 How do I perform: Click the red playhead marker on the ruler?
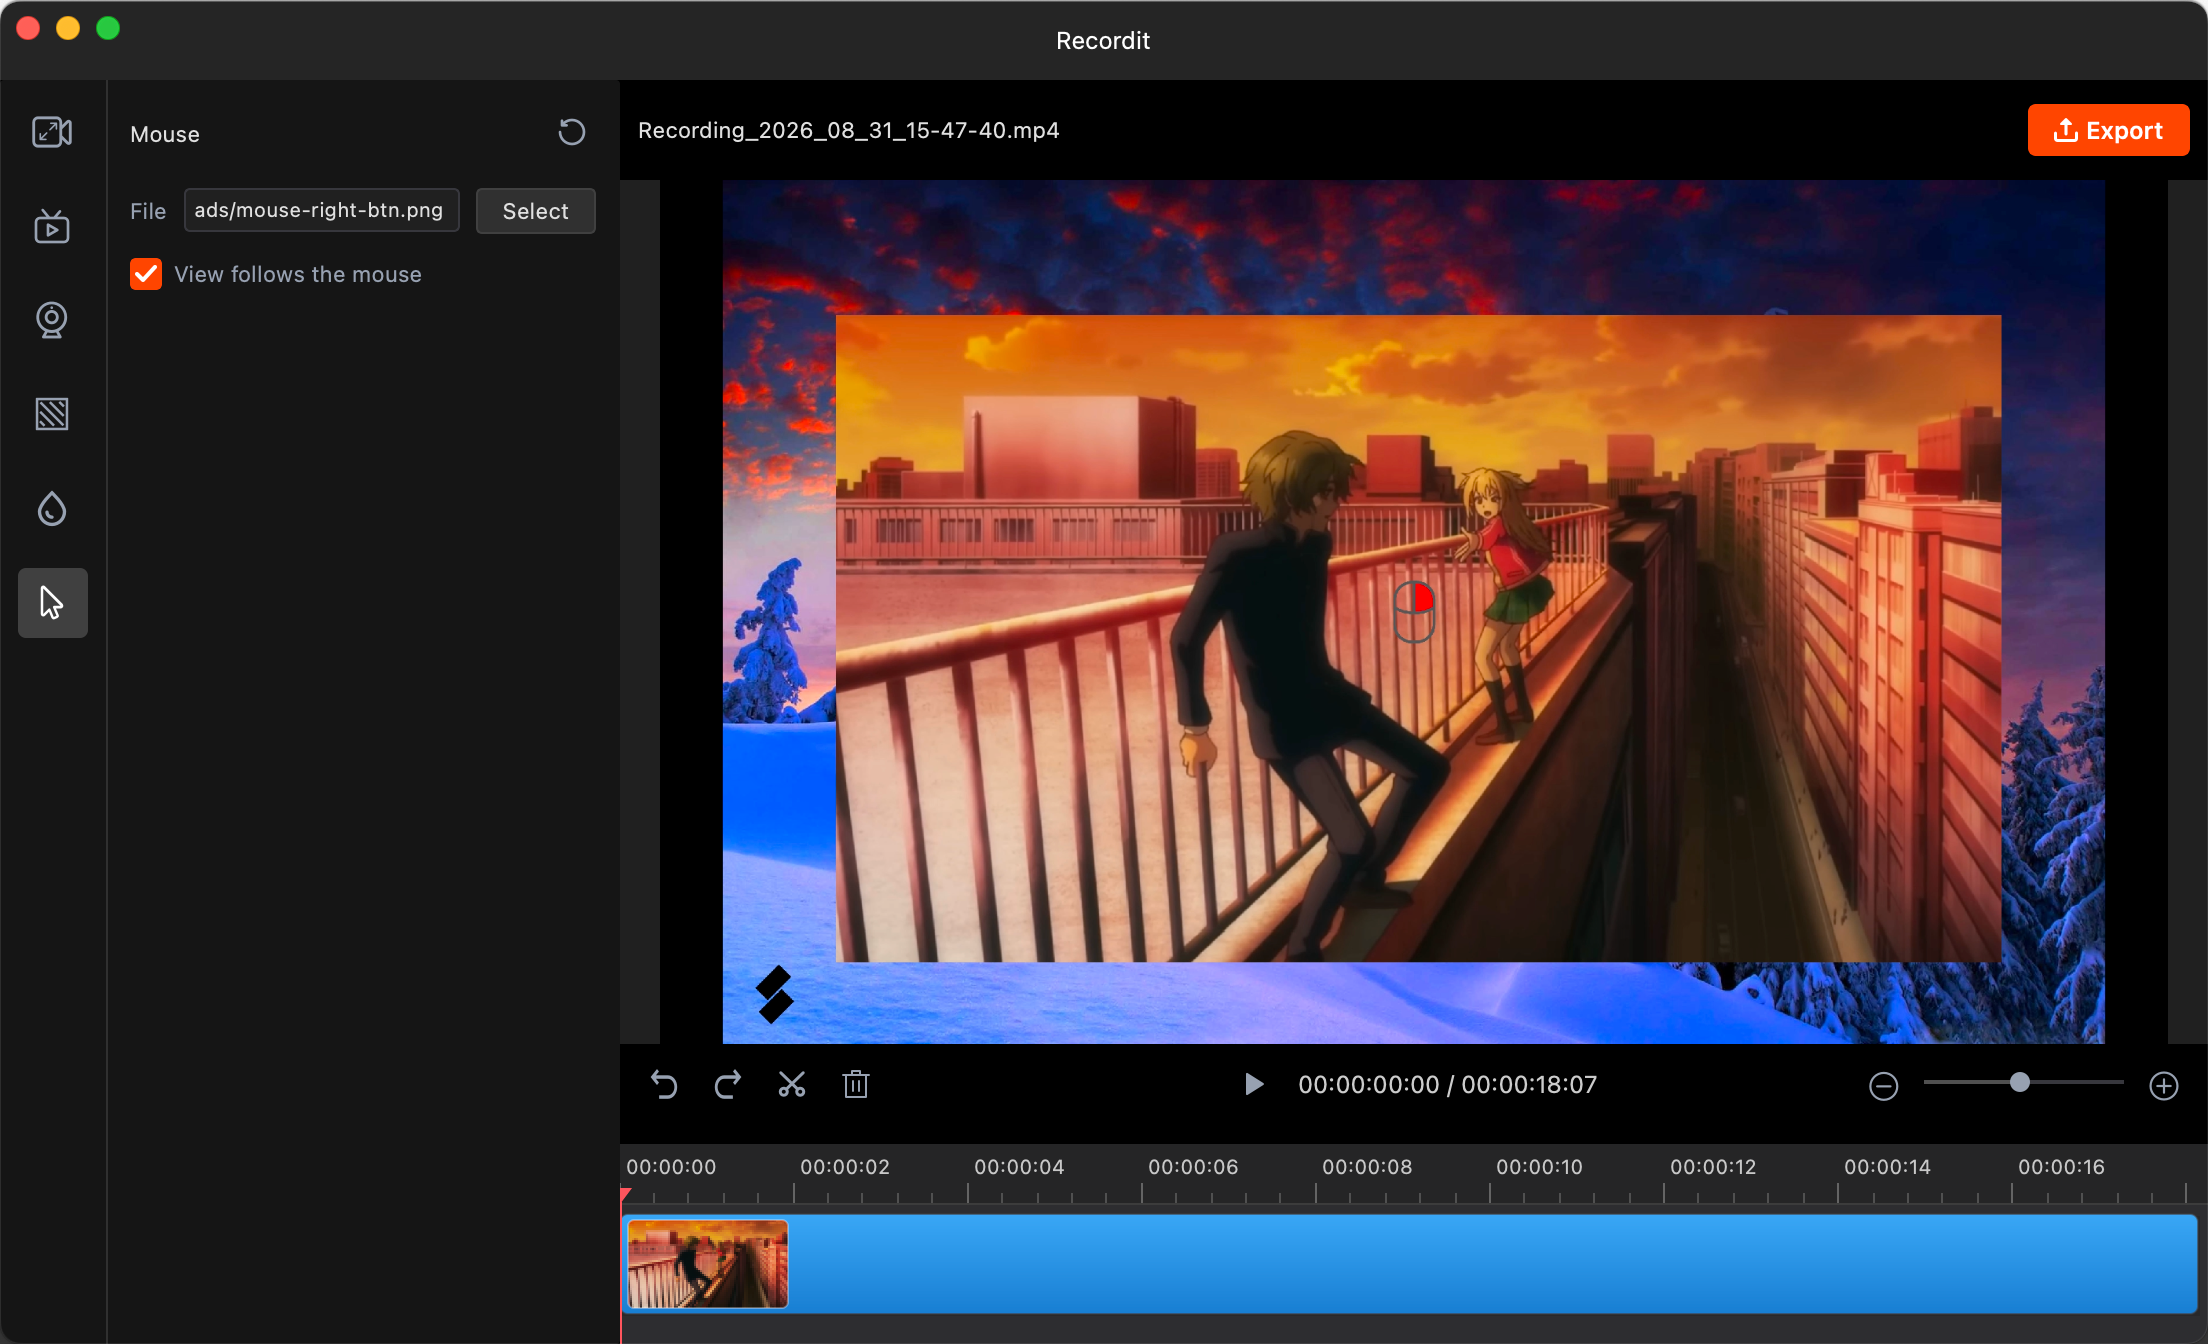626,1194
